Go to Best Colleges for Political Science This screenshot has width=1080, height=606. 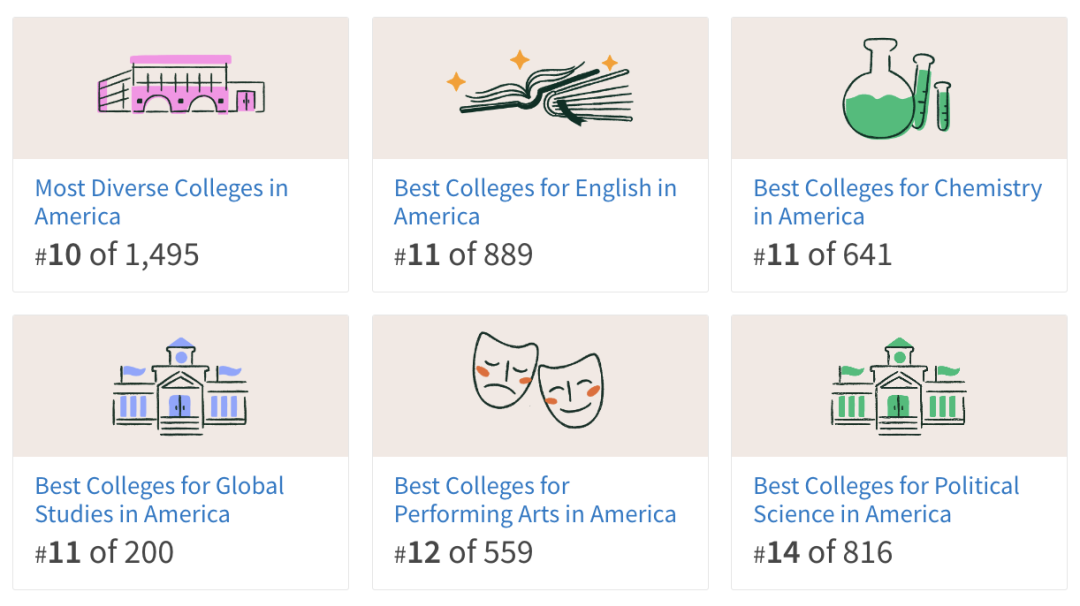[886, 500]
